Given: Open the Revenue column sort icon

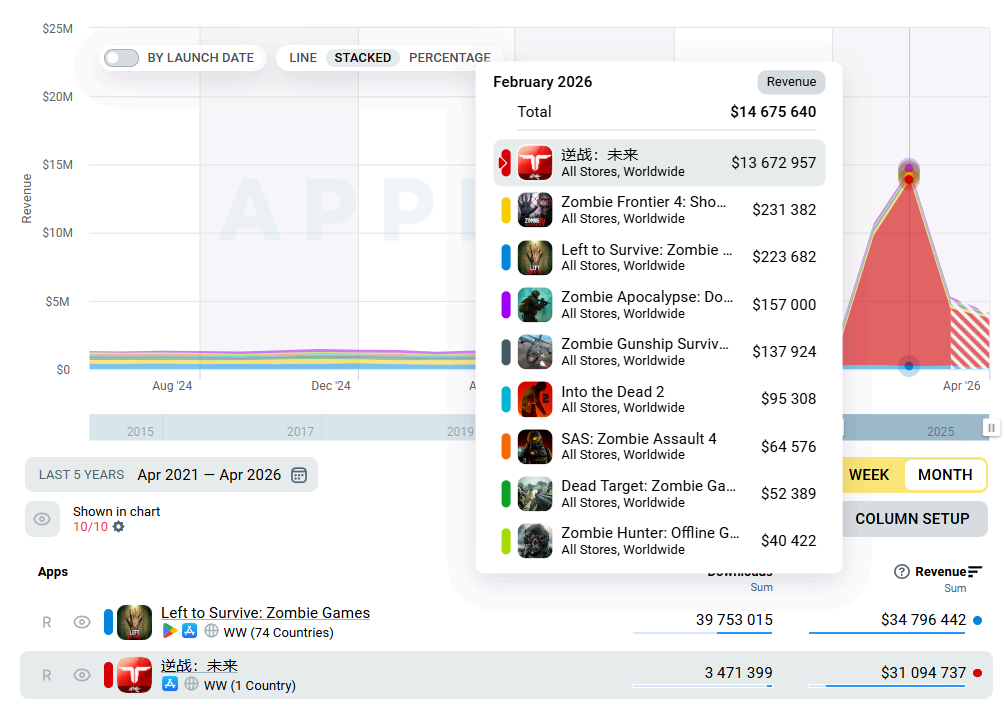Looking at the screenshot, I should [976, 572].
